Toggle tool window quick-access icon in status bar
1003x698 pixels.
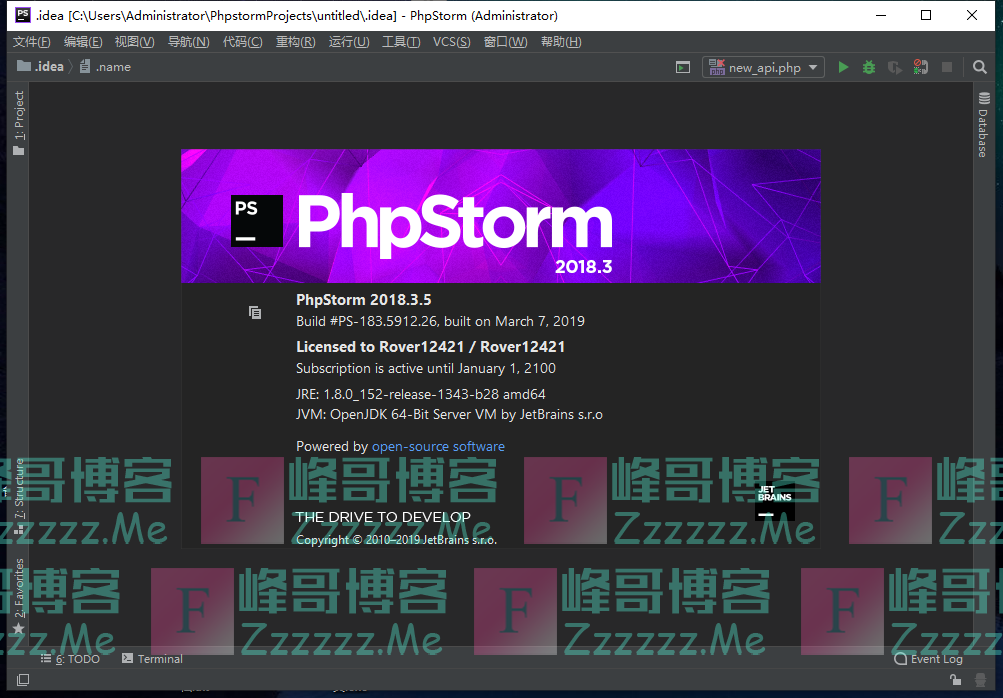[x=23, y=679]
